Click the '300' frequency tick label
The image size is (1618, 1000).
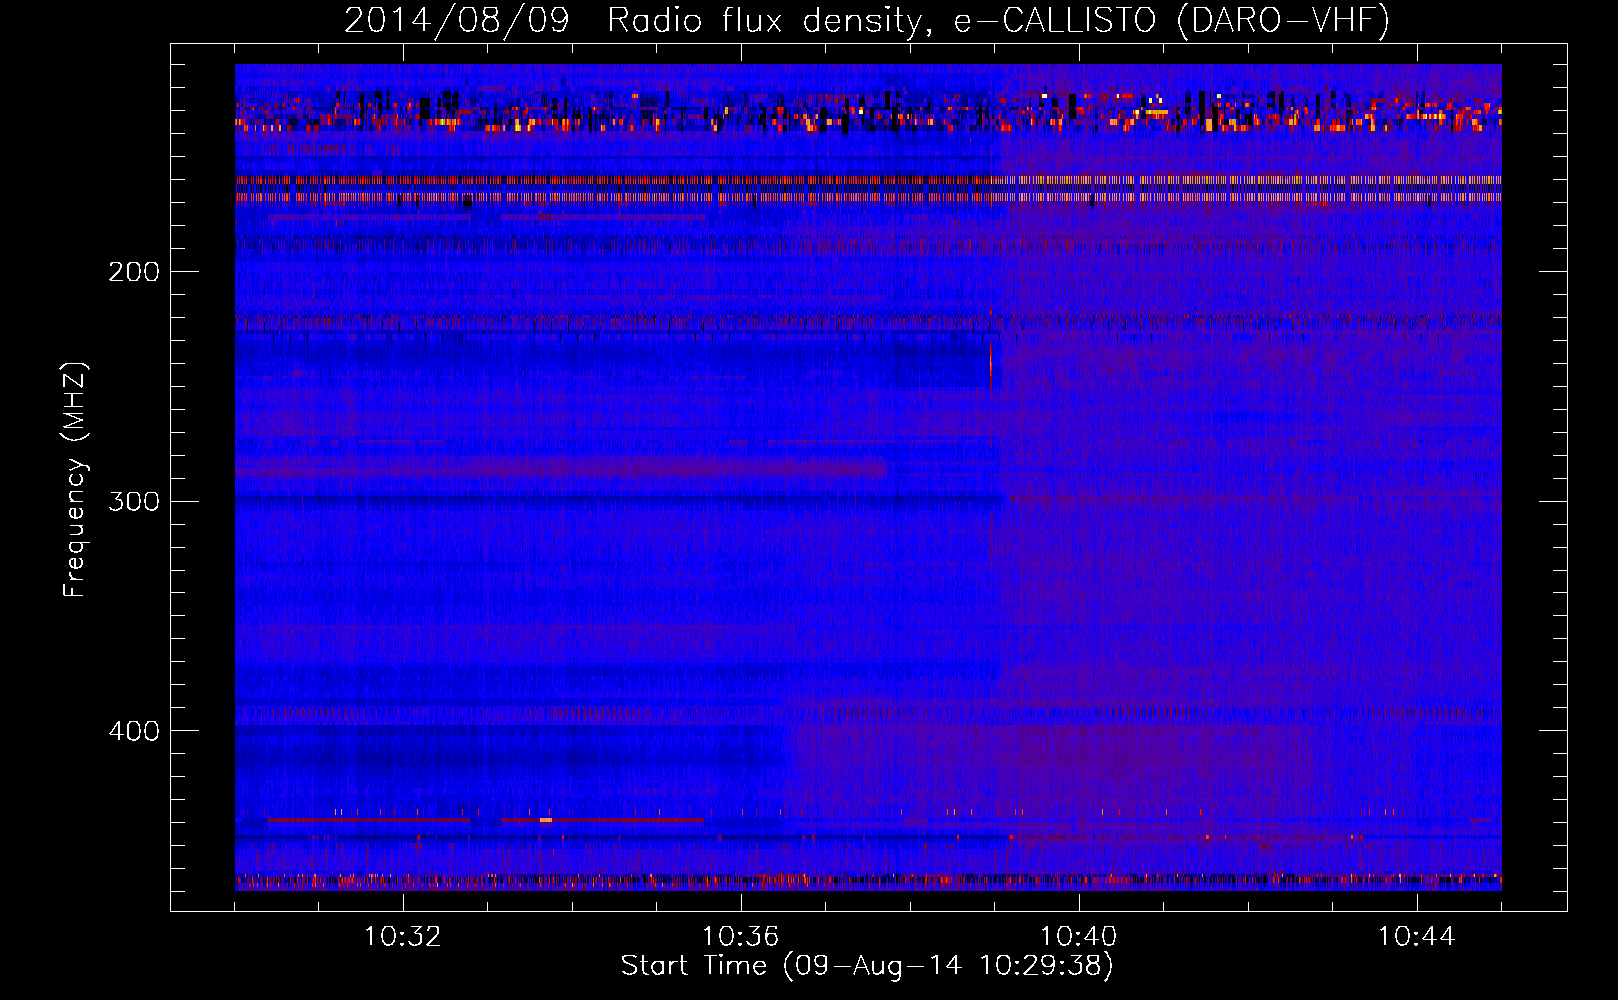(x=134, y=501)
